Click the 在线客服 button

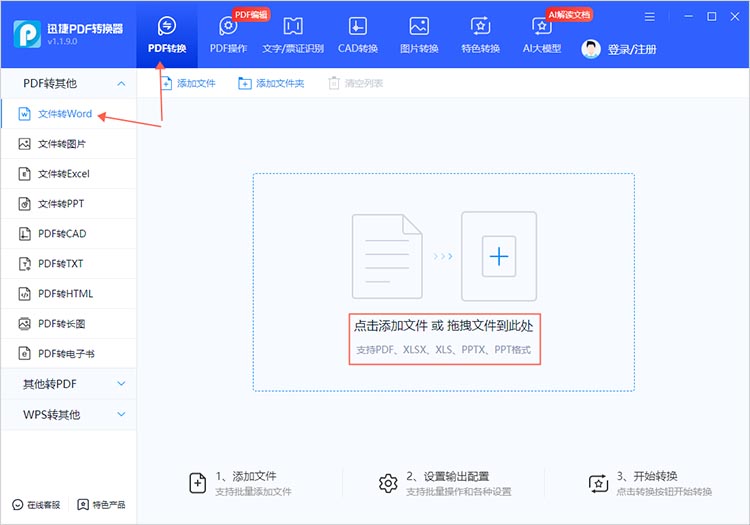(x=36, y=504)
